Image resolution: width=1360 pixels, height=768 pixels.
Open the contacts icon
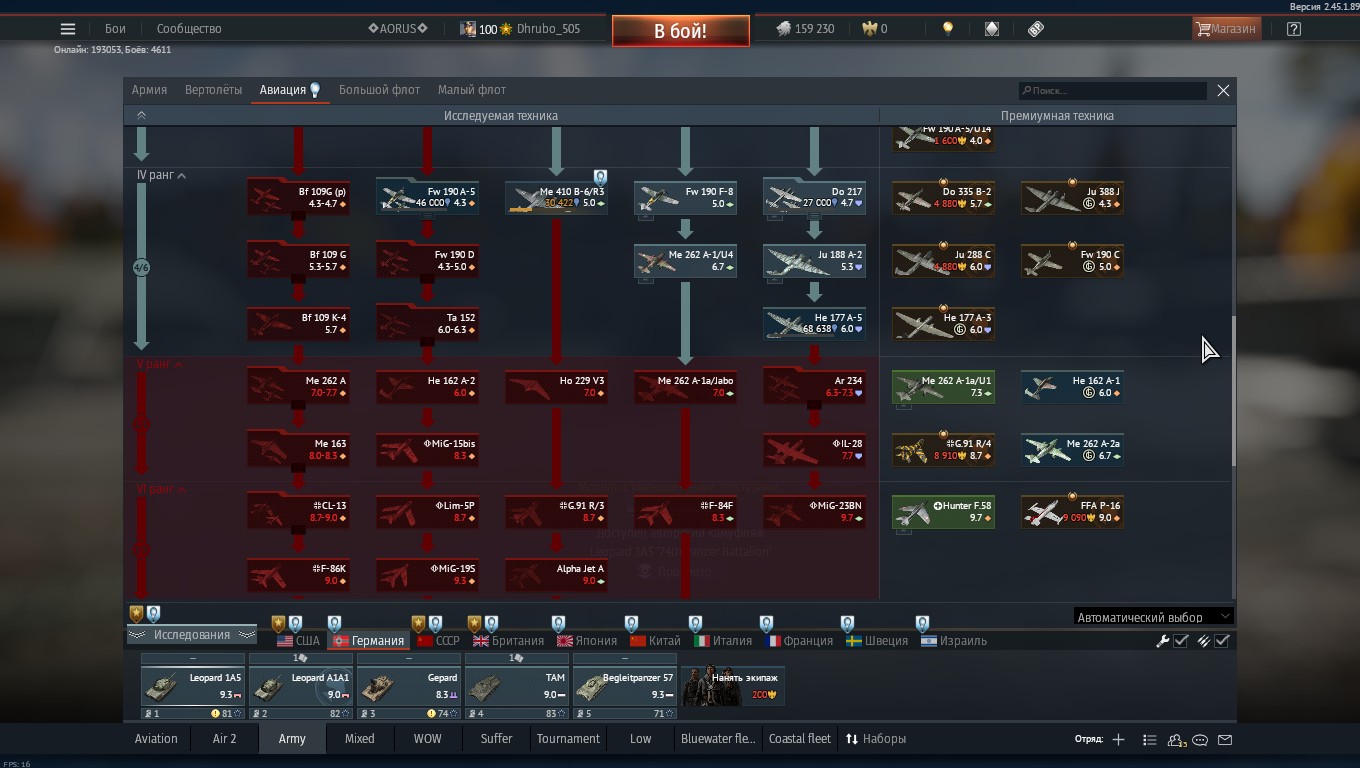click(x=1176, y=740)
